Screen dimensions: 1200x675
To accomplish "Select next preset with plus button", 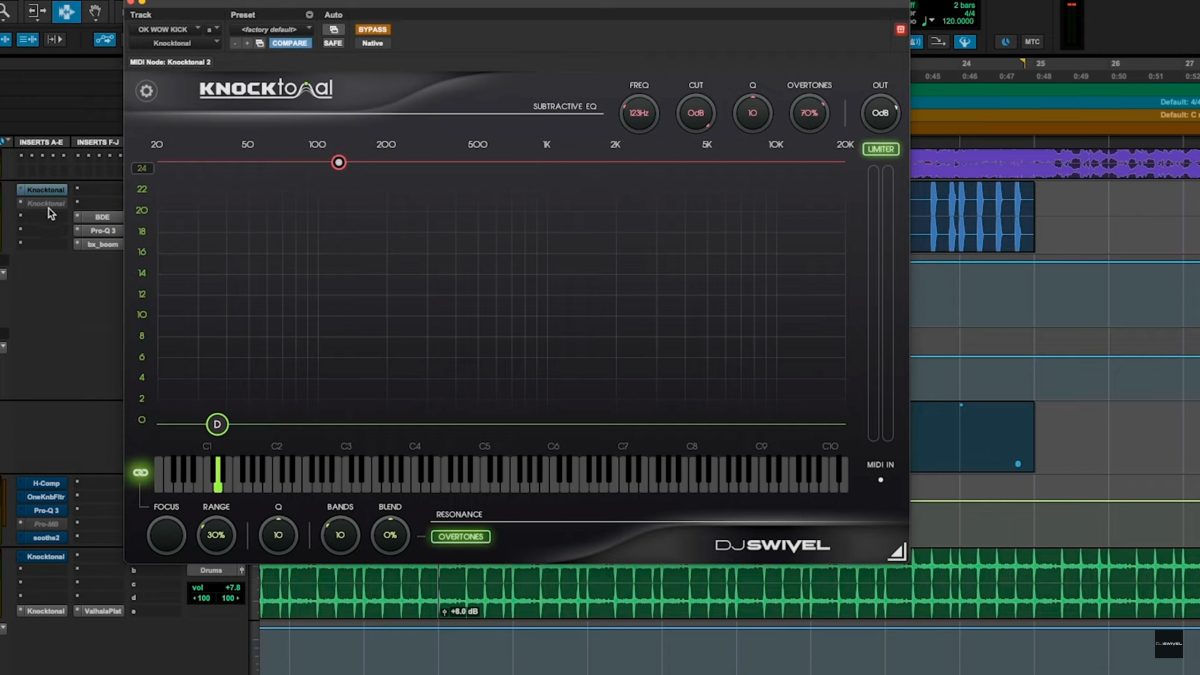I will click(247, 43).
